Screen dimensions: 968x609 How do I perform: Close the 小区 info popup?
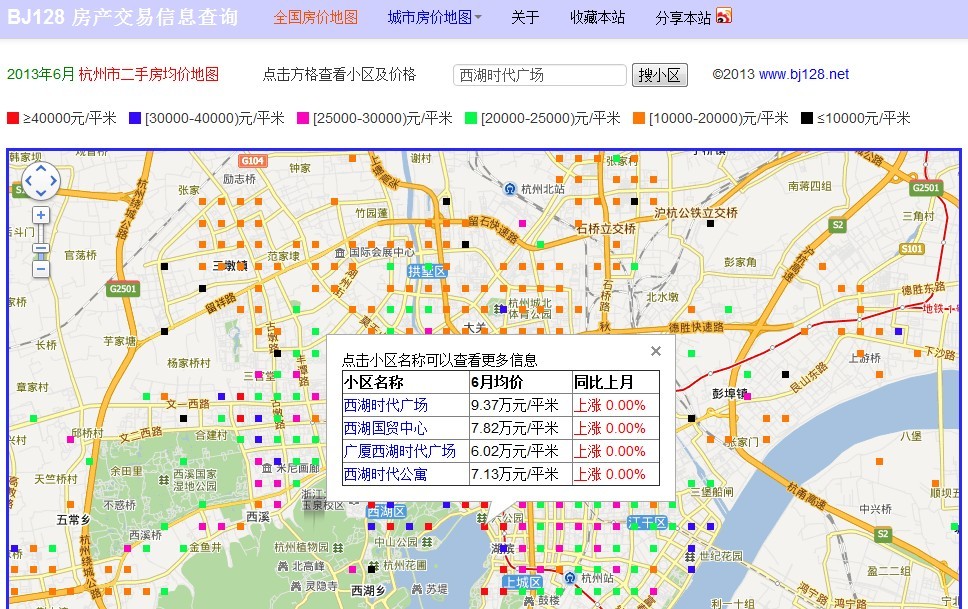point(656,351)
